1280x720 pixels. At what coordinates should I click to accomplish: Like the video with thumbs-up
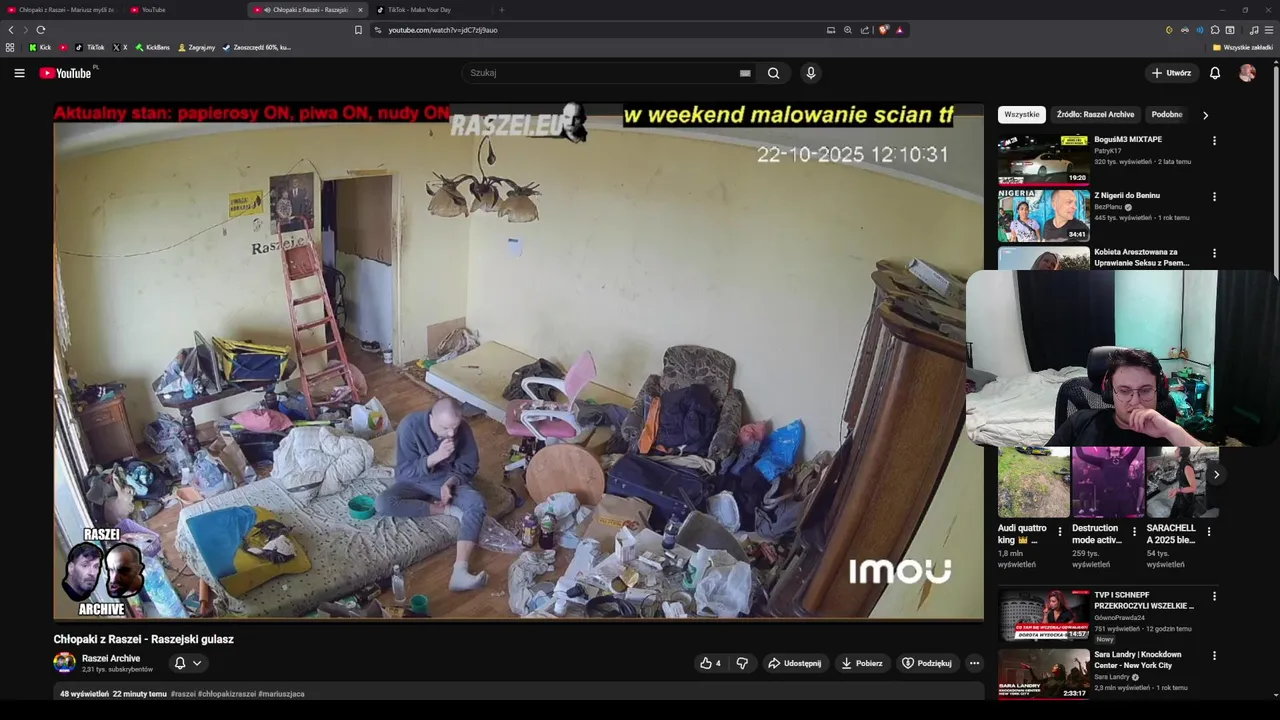[710, 663]
